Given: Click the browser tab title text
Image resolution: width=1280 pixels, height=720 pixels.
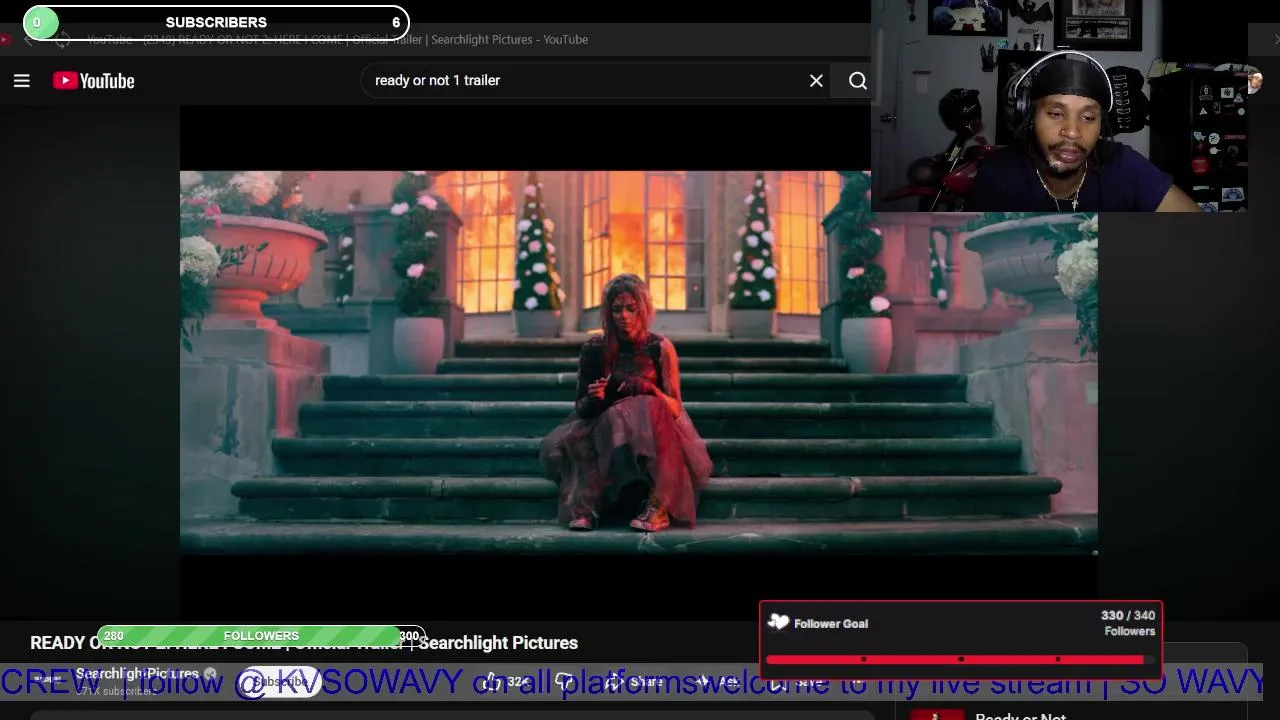Looking at the screenshot, I should 337,40.
